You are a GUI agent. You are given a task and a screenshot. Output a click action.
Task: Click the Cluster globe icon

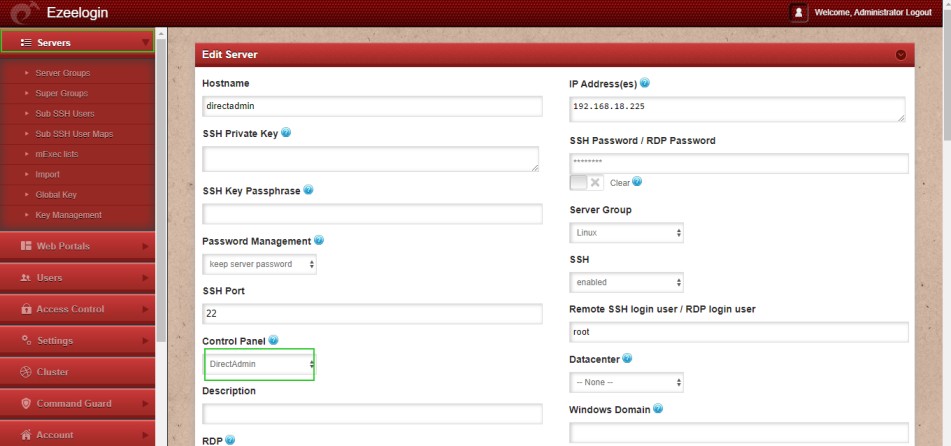[25, 371]
